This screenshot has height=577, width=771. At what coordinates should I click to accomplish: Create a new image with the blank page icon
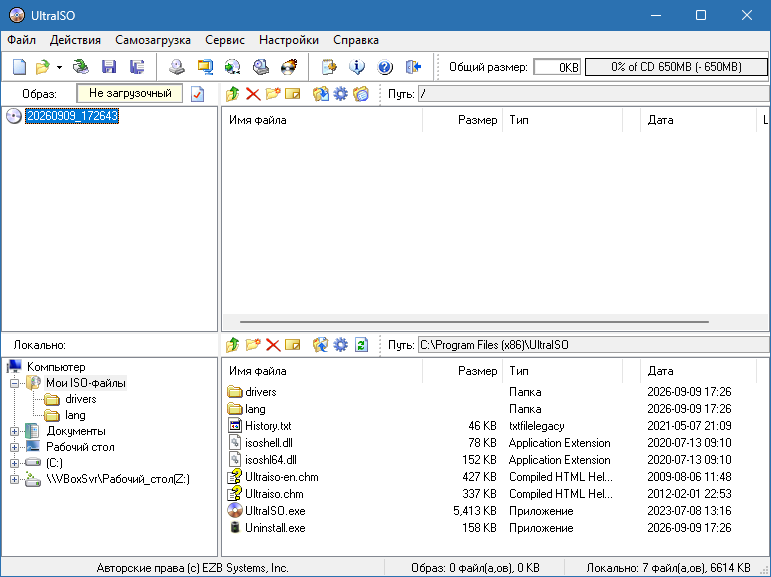coord(19,66)
